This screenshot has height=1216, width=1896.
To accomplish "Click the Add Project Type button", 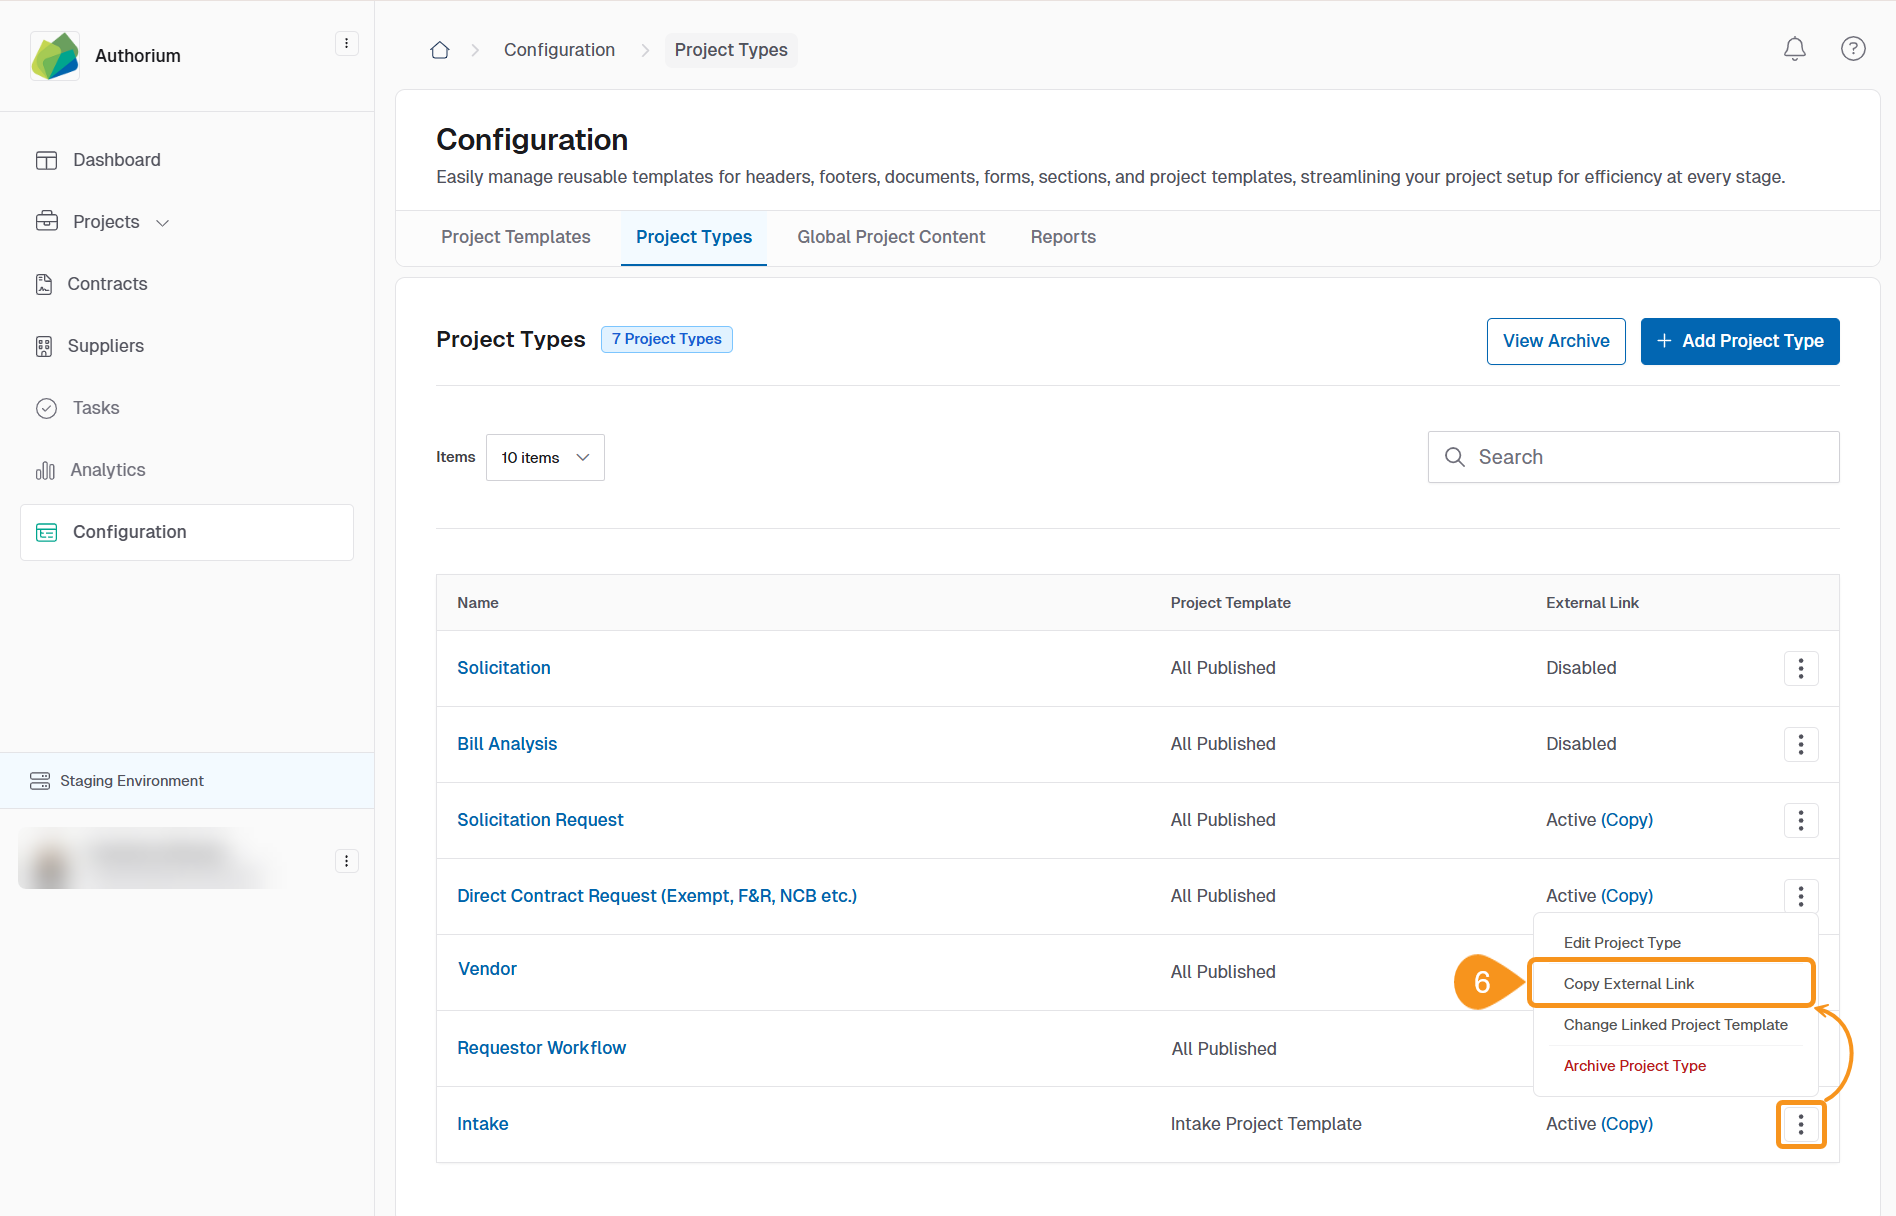I will pyautogui.click(x=1739, y=341).
